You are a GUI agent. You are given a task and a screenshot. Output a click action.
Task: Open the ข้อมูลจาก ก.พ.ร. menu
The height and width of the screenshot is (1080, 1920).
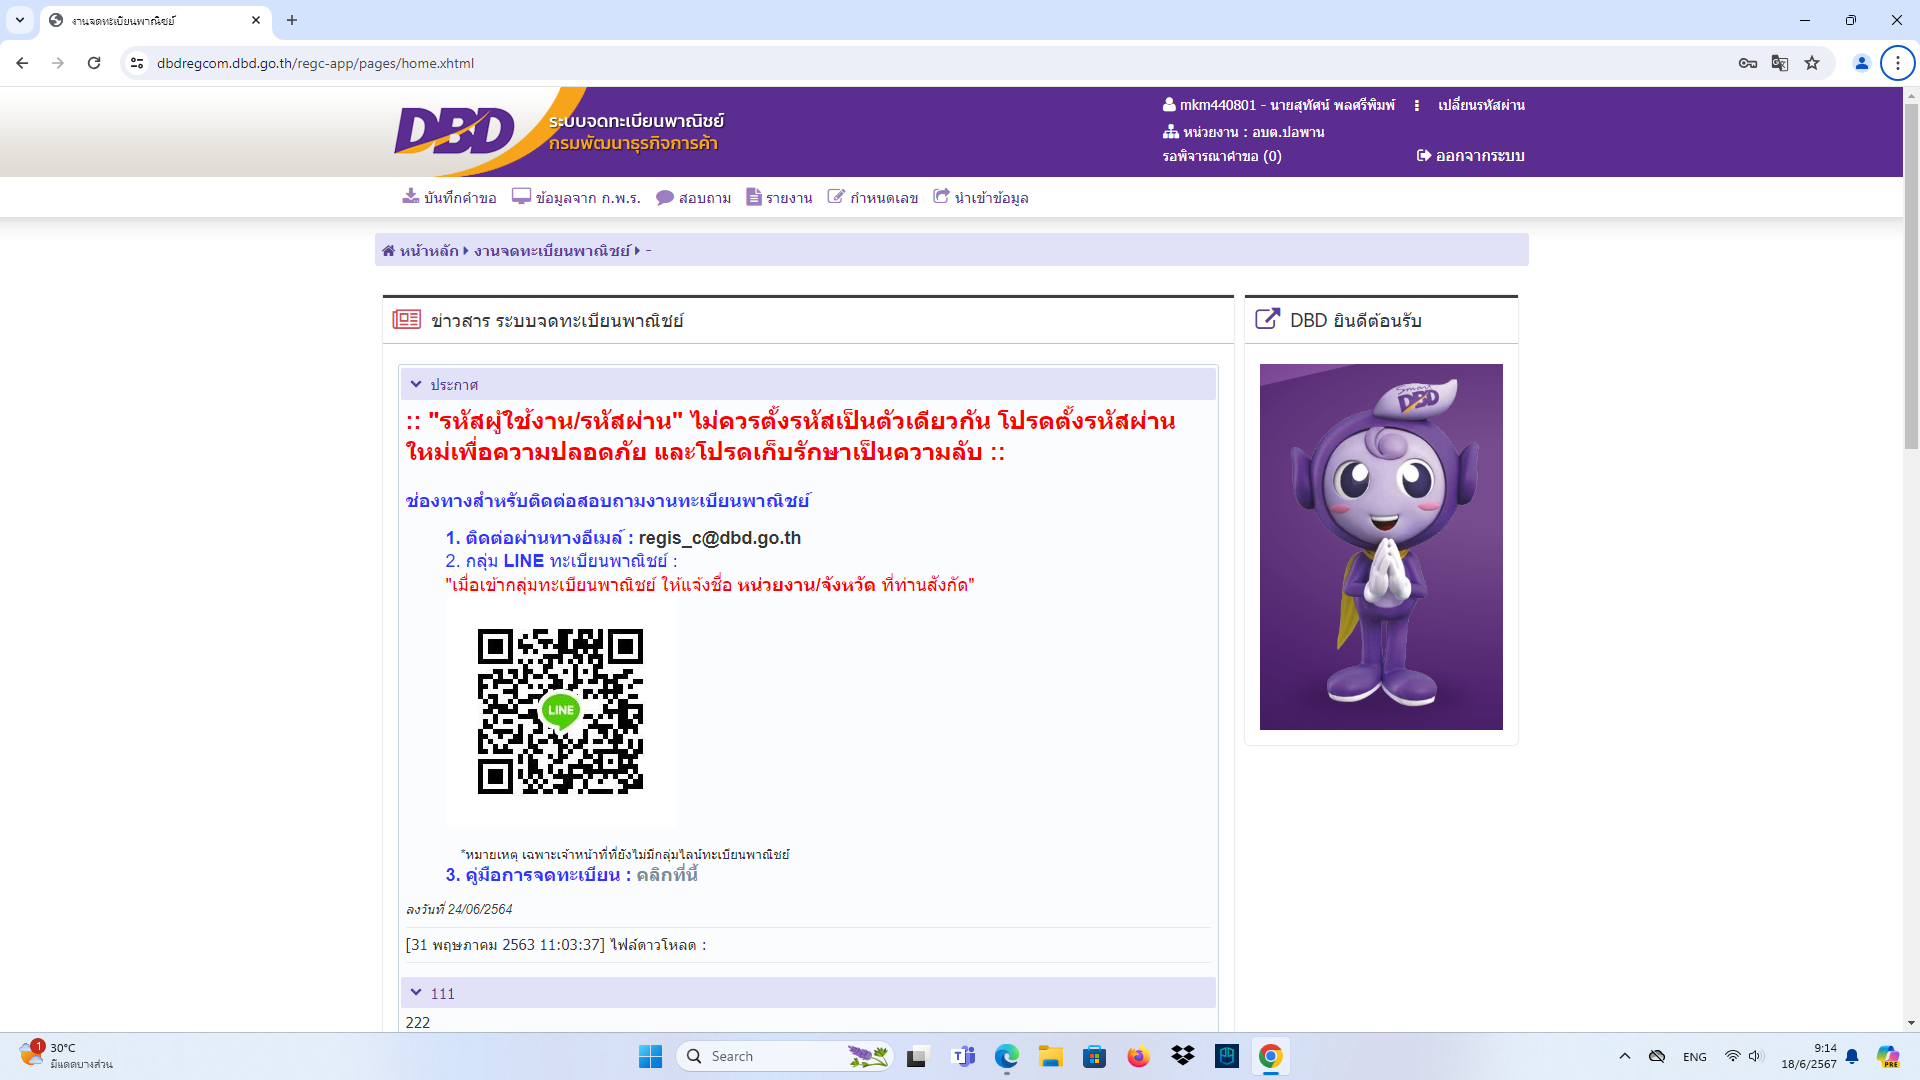pos(576,197)
